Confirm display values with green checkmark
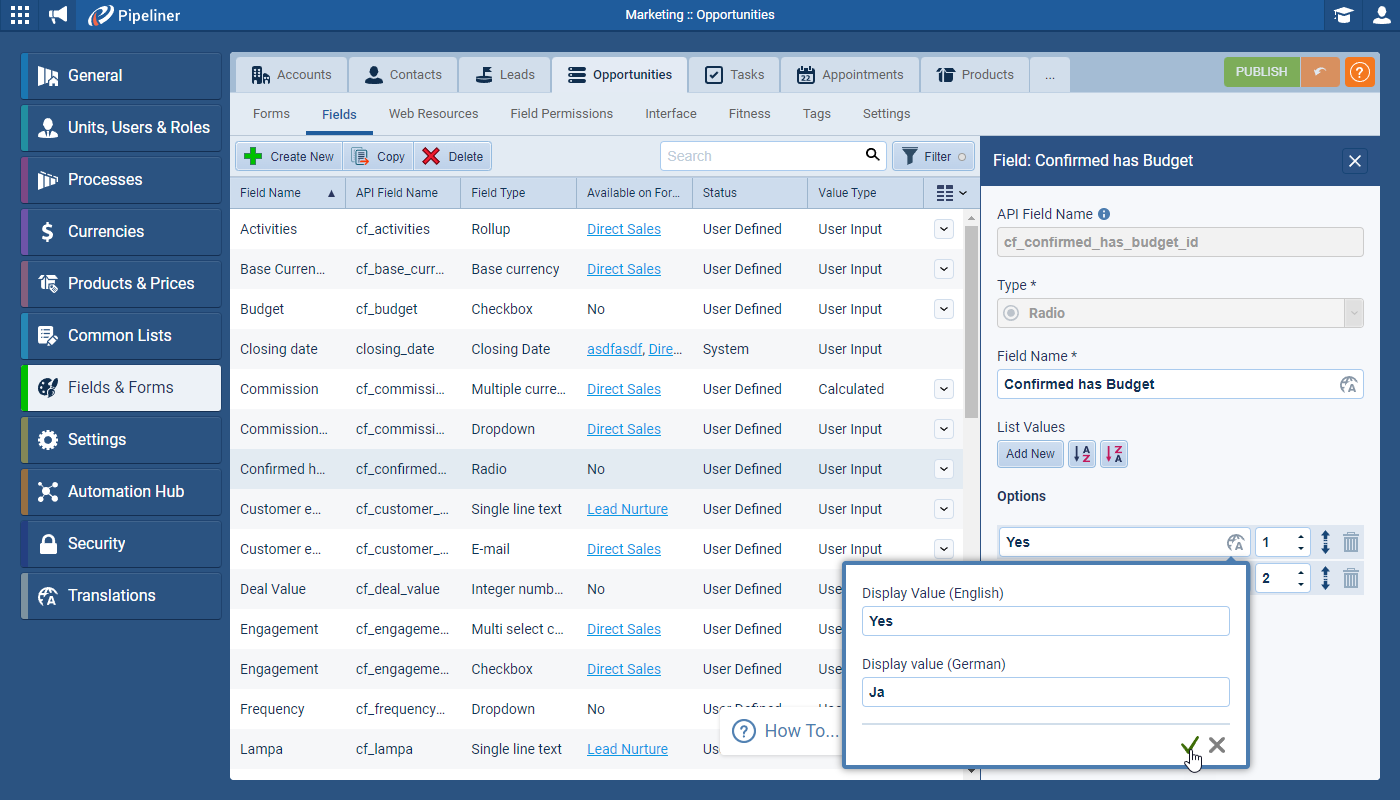1400x800 pixels. [x=1189, y=746]
